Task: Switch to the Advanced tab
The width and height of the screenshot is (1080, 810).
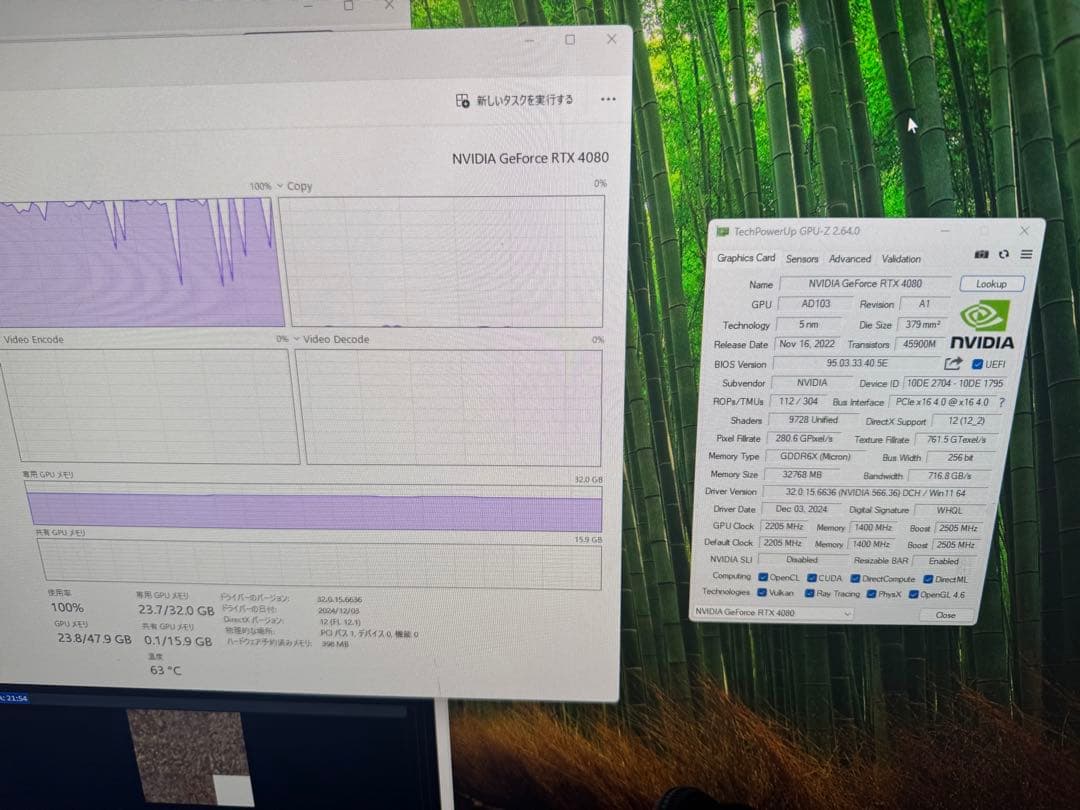Action: coord(849,259)
